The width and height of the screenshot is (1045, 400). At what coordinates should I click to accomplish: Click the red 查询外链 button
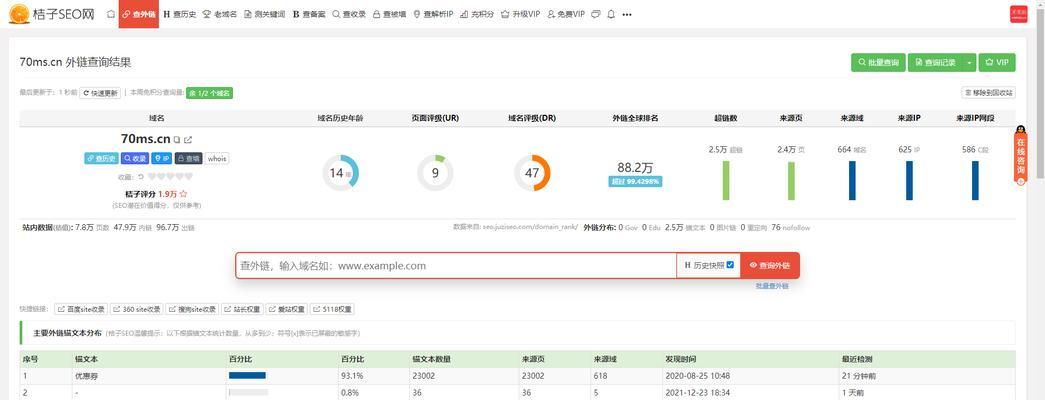coord(770,265)
